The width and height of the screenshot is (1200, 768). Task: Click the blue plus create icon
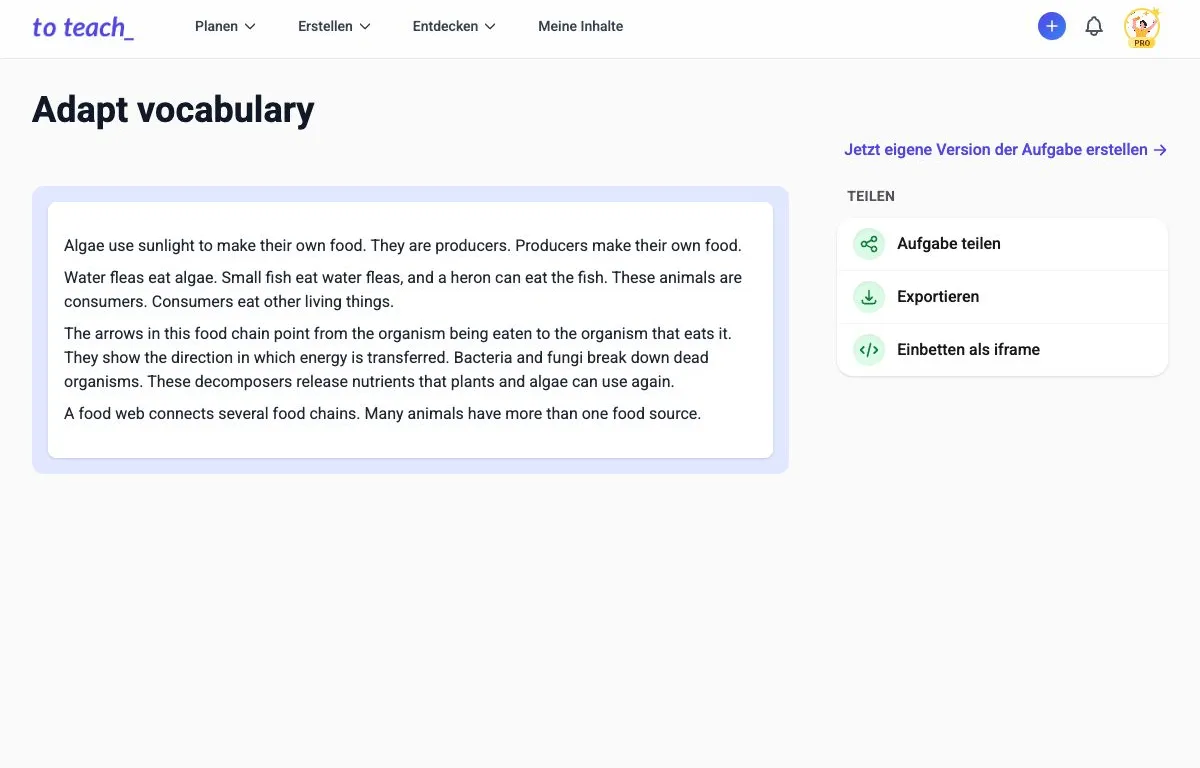(1051, 26)
